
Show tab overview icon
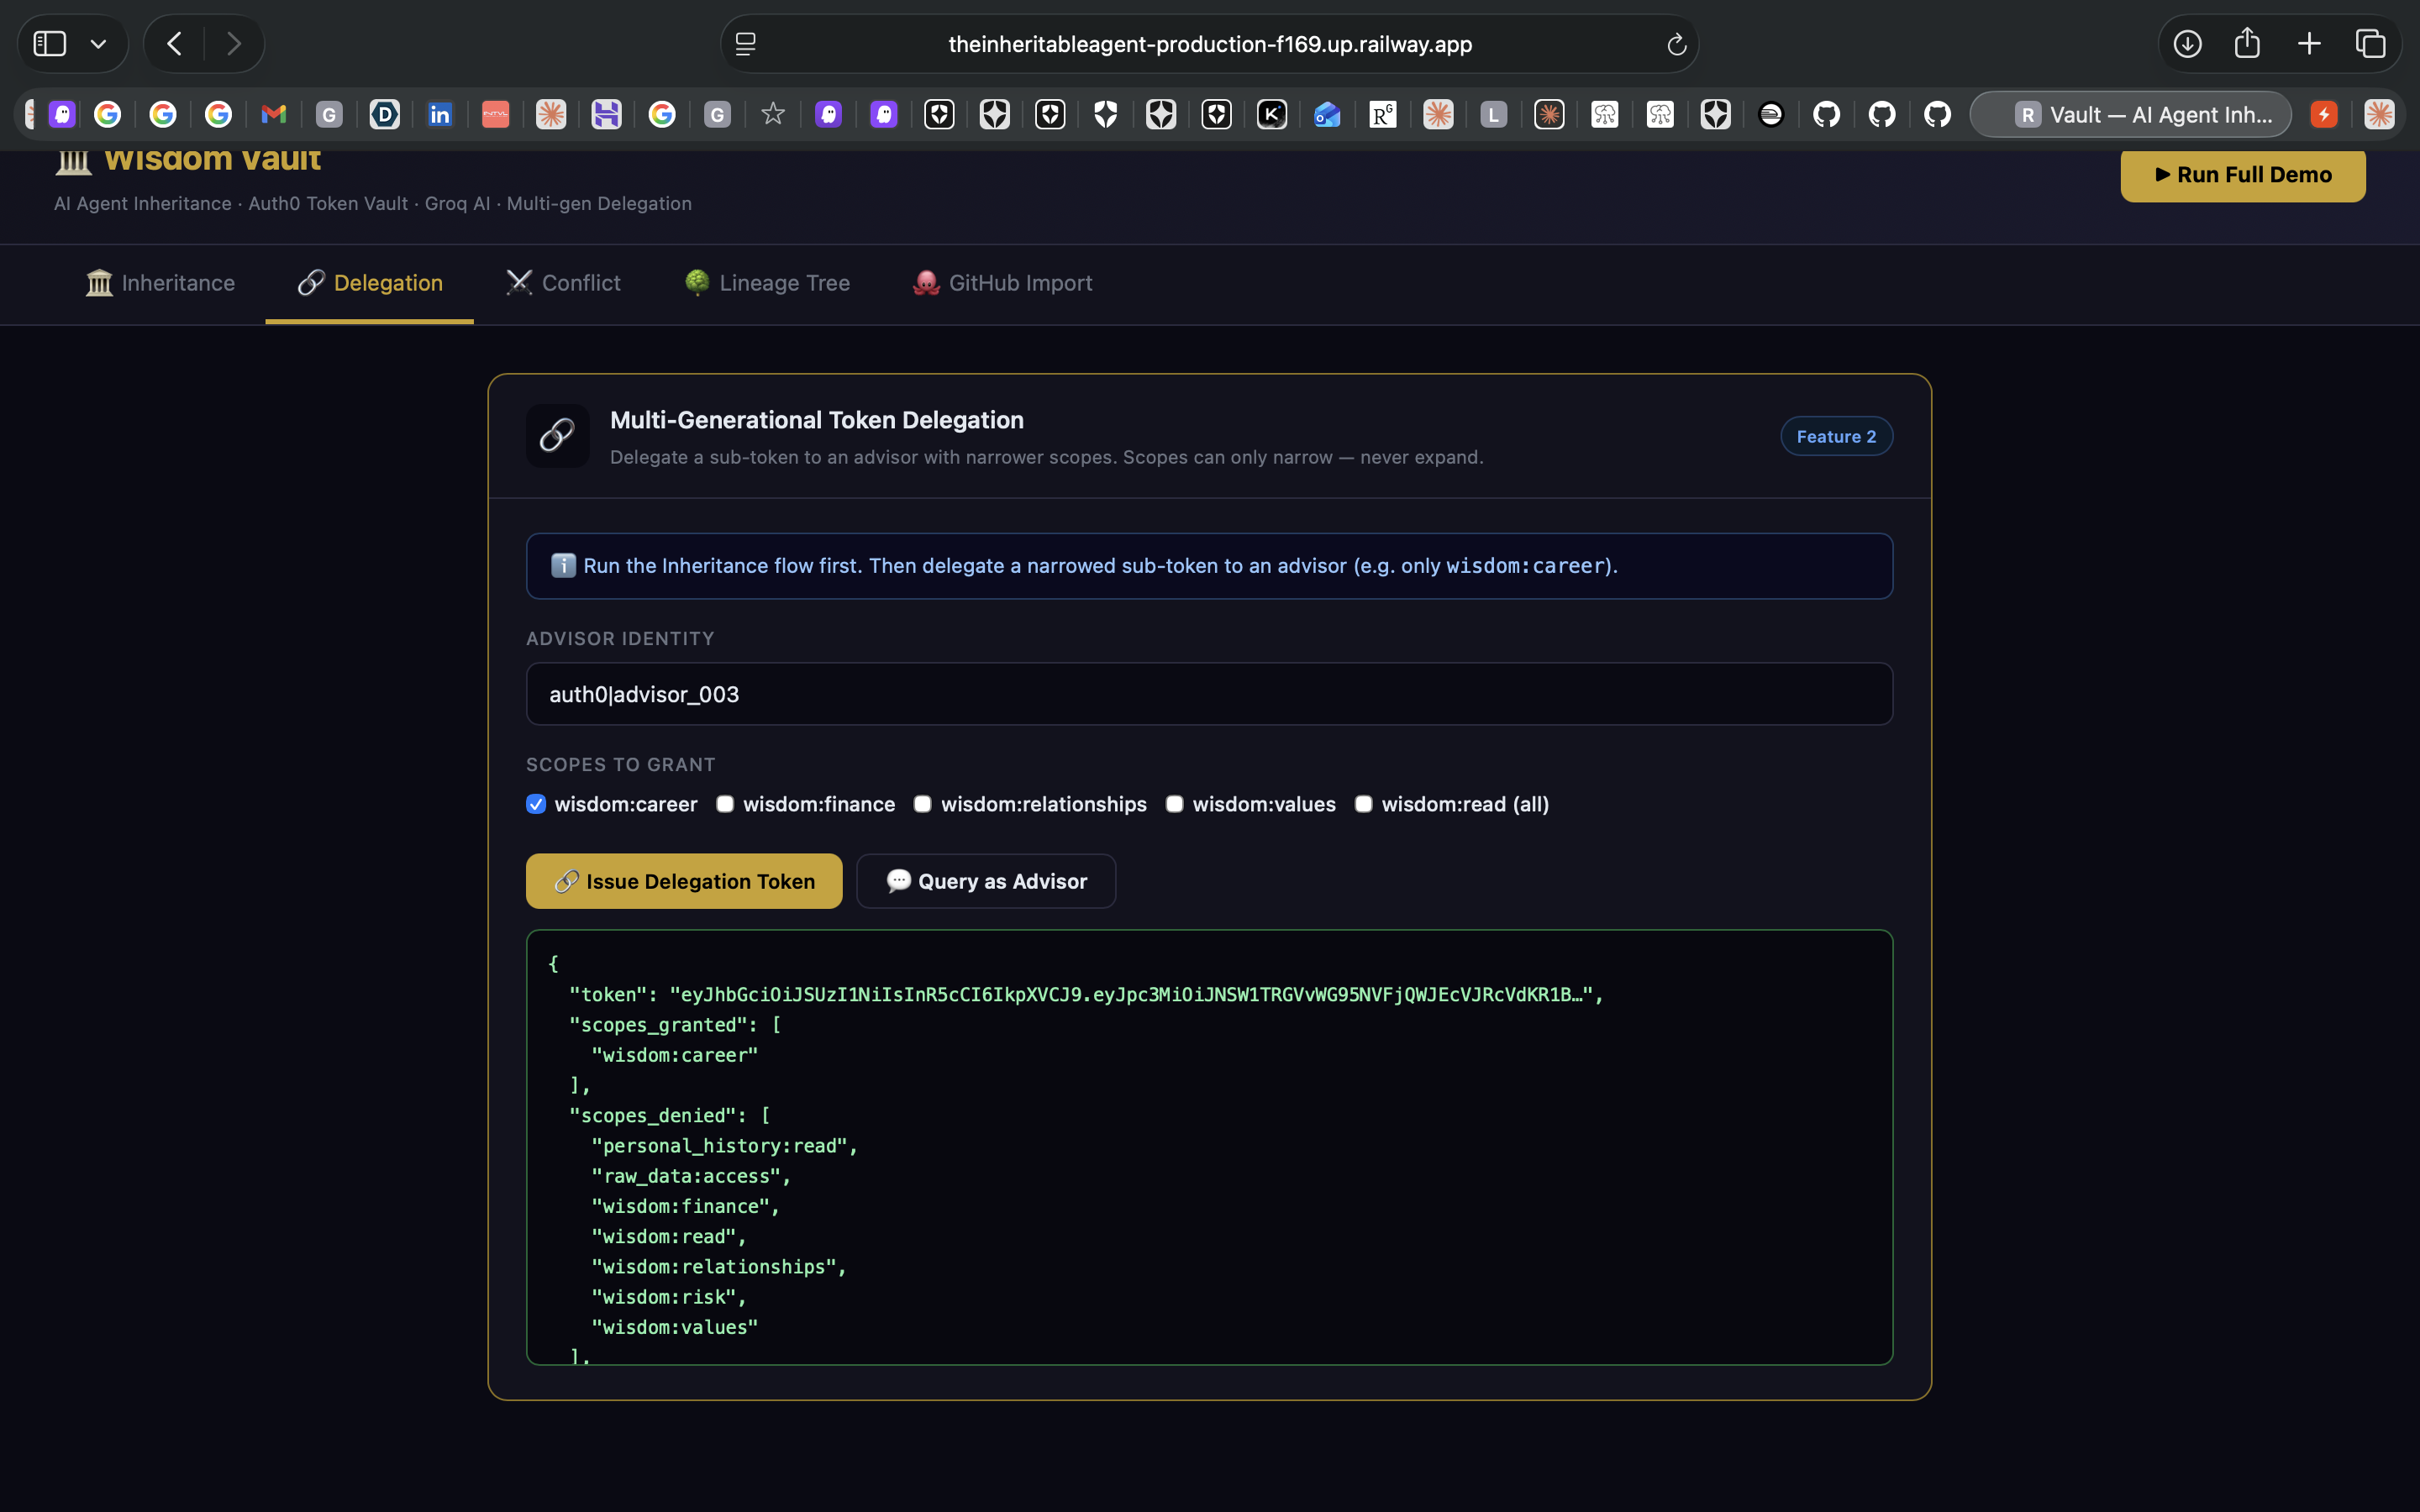(2370, 44)
